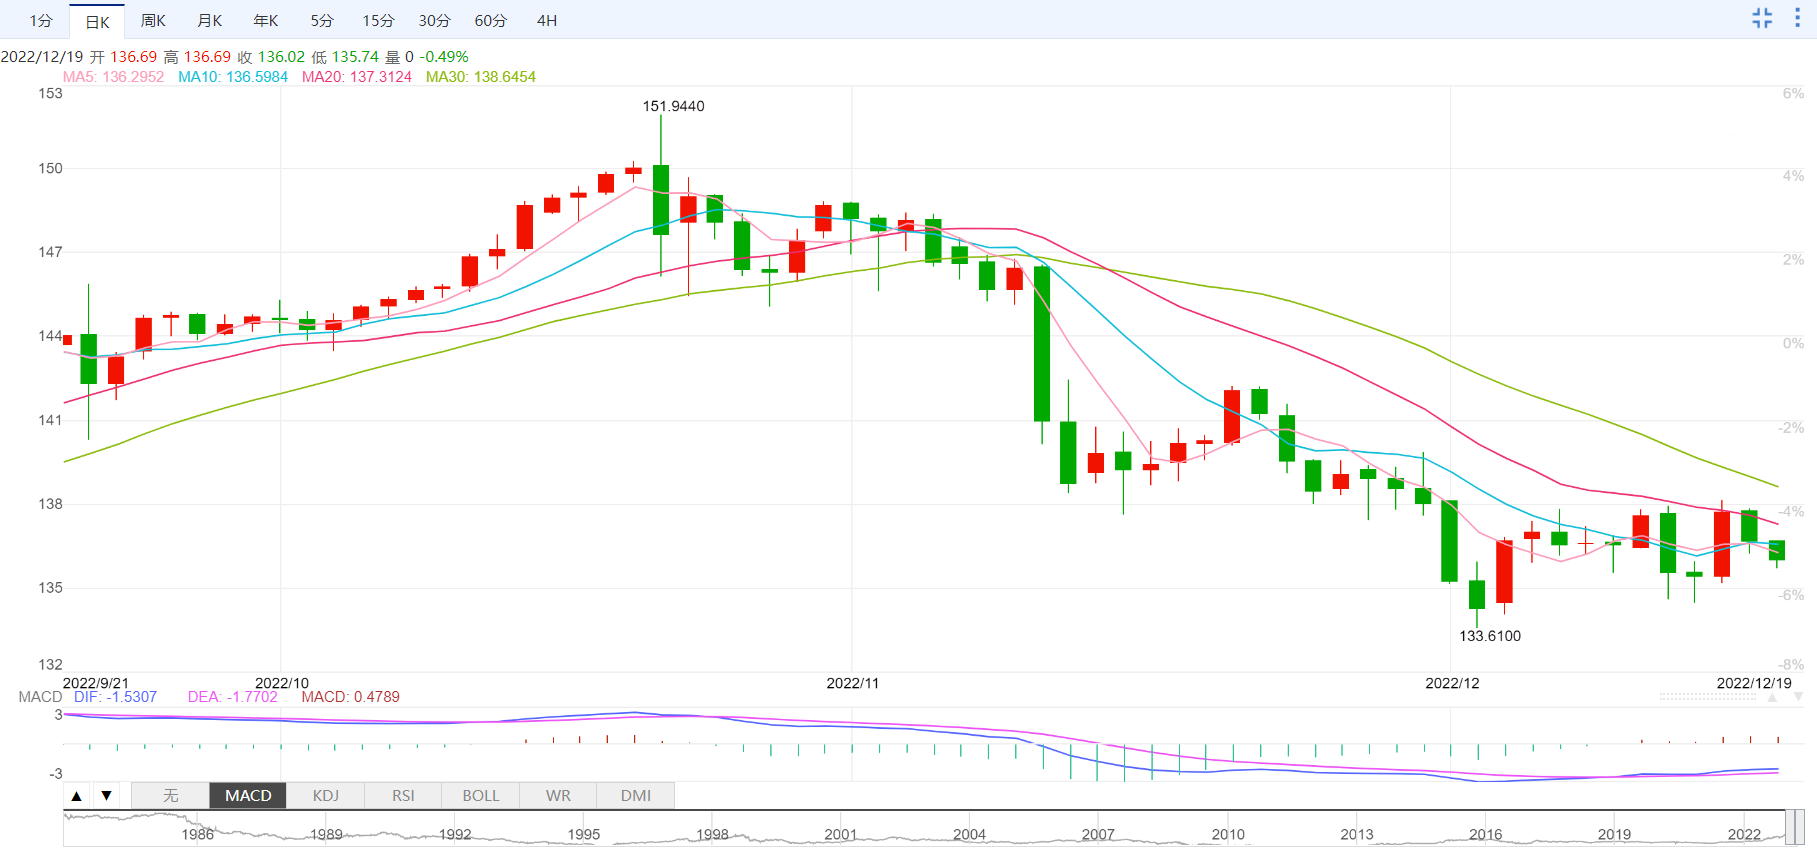This screenshot has width=1817, height=867.
Task: Click the DEA: -1.7702 readout
Action: pos(233,697)
